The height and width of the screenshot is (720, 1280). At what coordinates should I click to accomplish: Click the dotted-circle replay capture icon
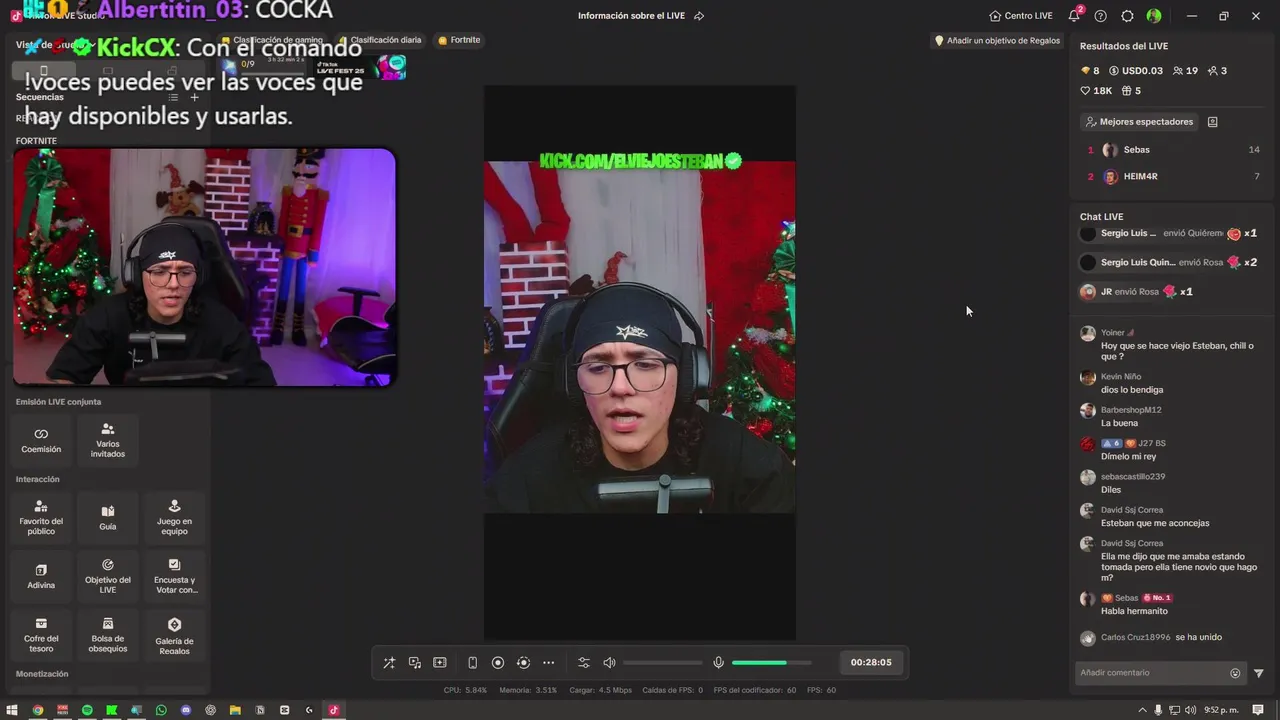523,663
